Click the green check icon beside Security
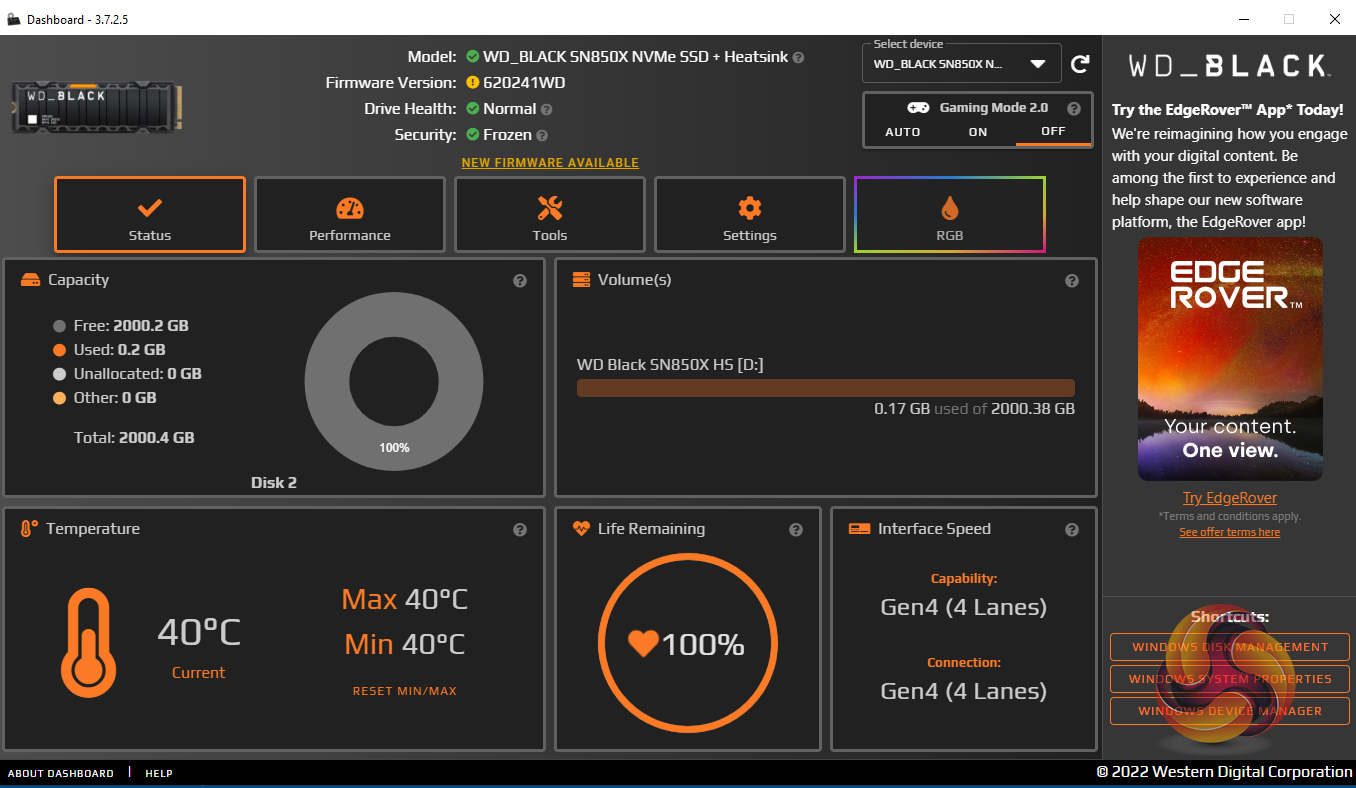 (473, 135)
